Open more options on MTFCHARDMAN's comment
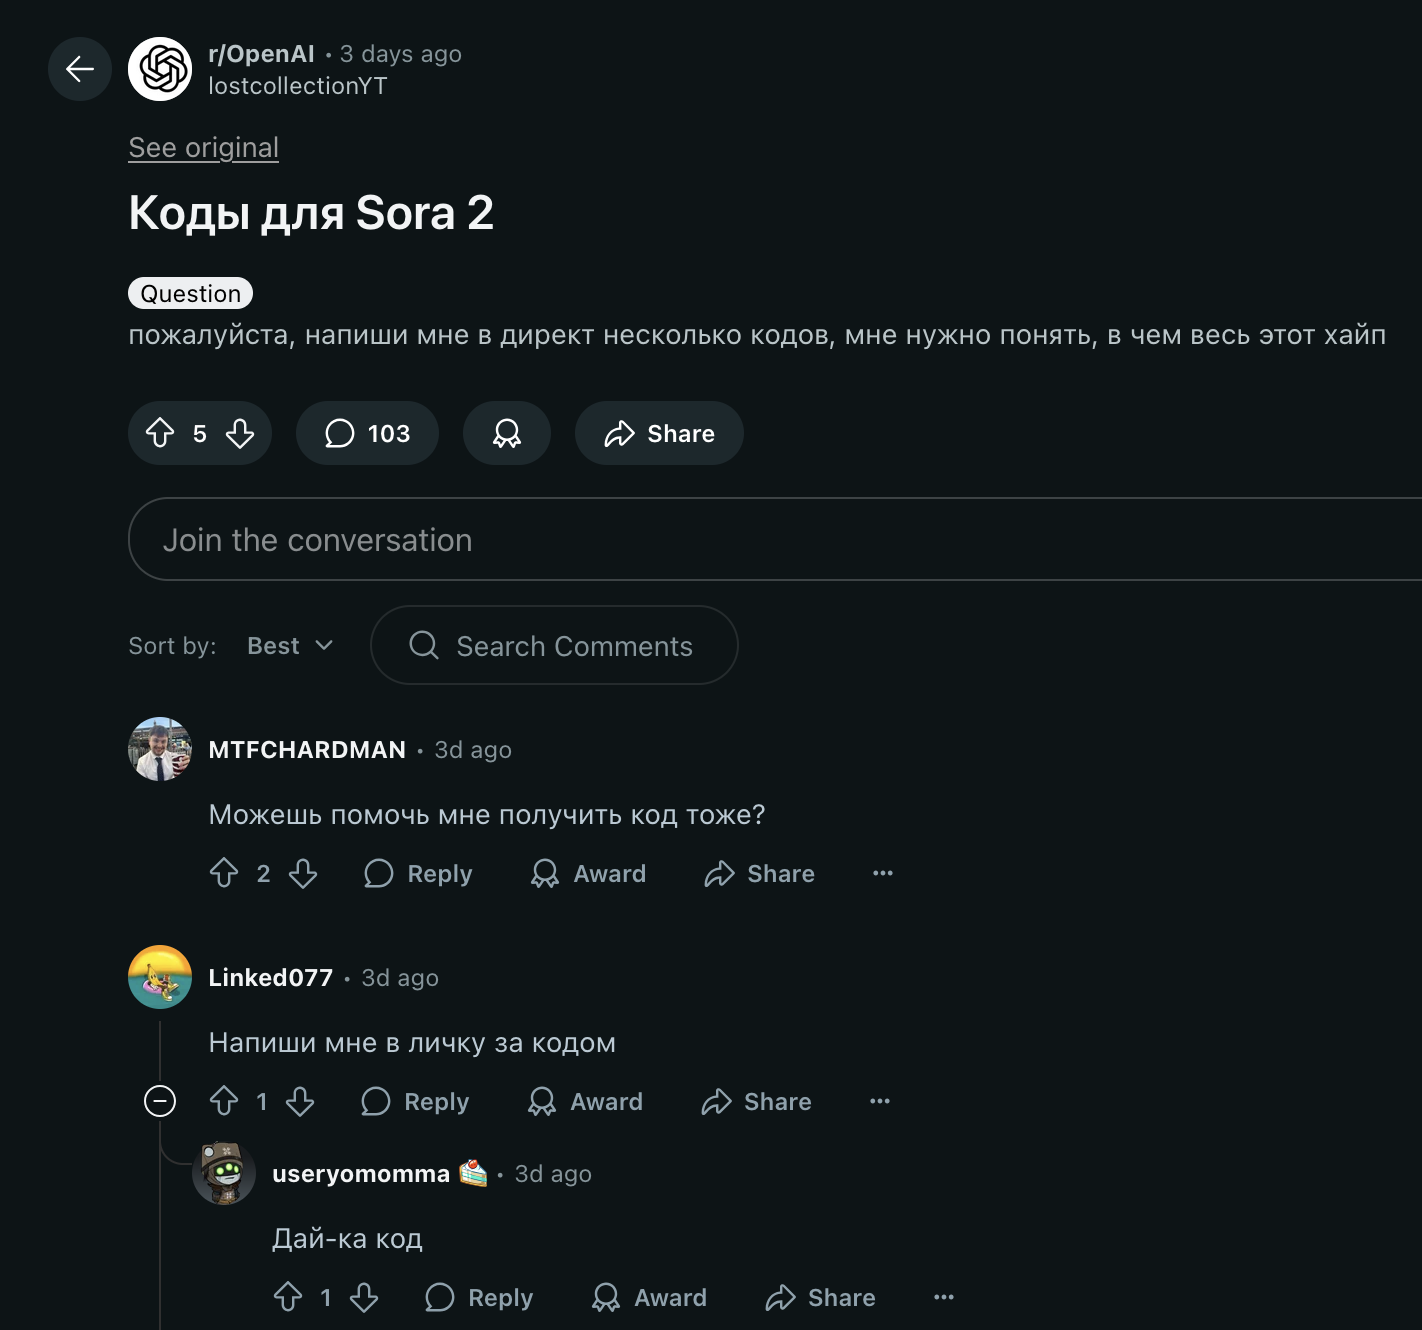 883,873
